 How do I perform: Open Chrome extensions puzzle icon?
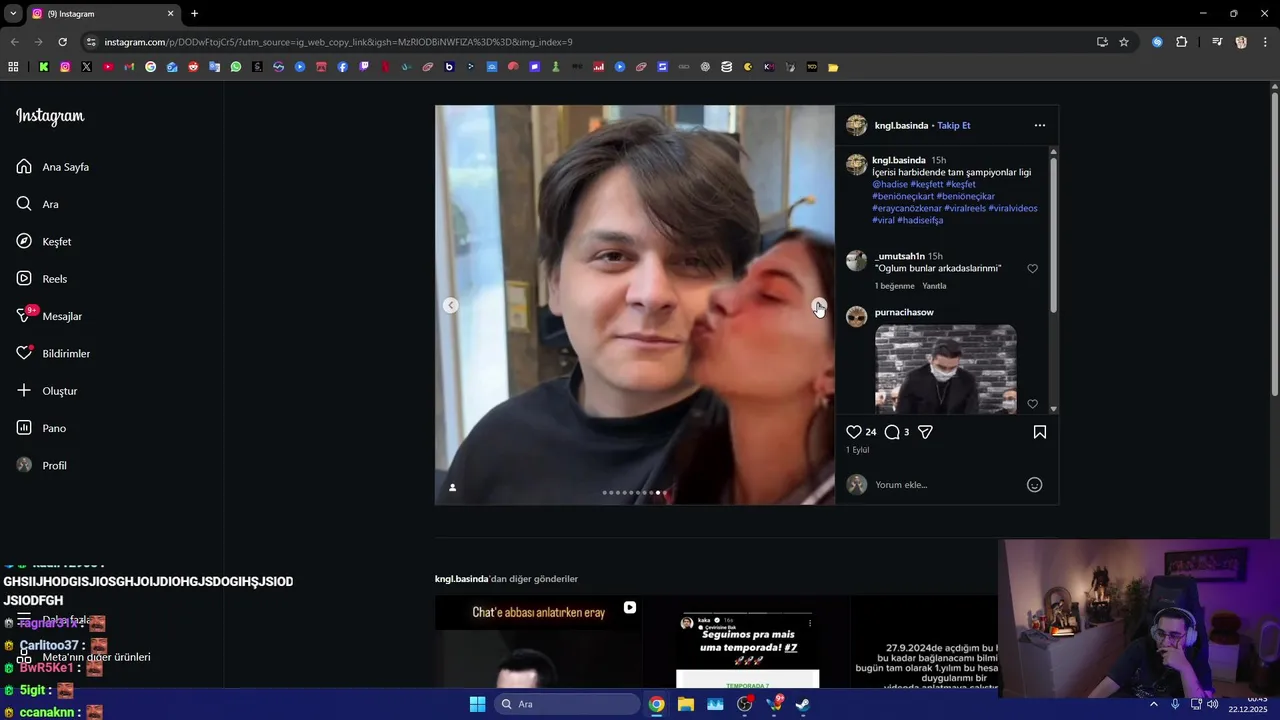pyautogui.click(x=1182, y=42)
